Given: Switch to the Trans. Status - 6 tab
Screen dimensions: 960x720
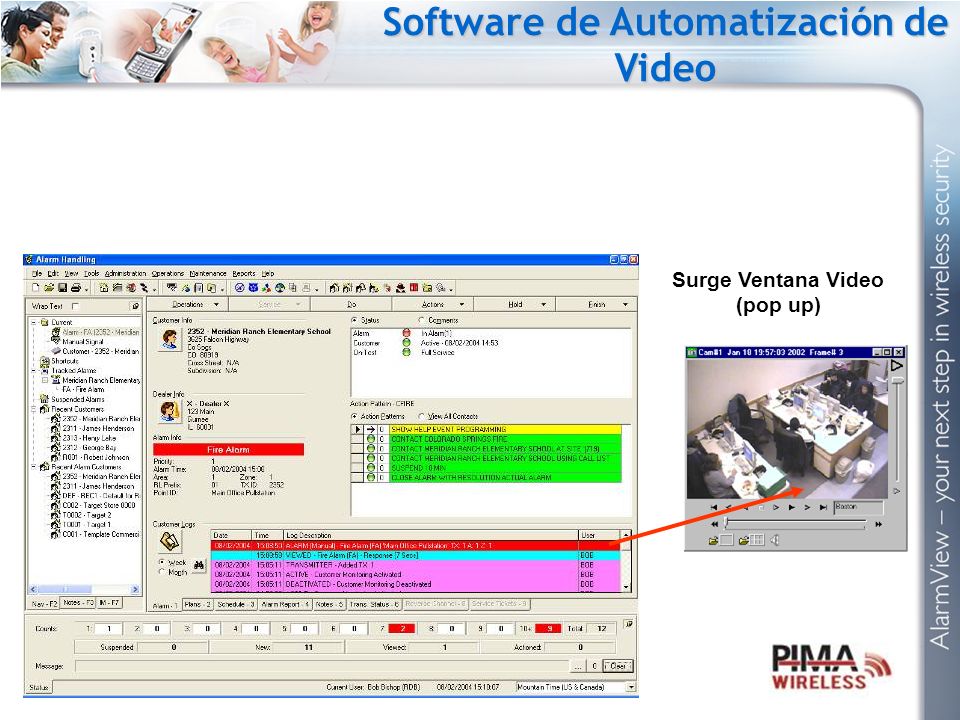Looking at the screenshot, I should tap(375, 604).
